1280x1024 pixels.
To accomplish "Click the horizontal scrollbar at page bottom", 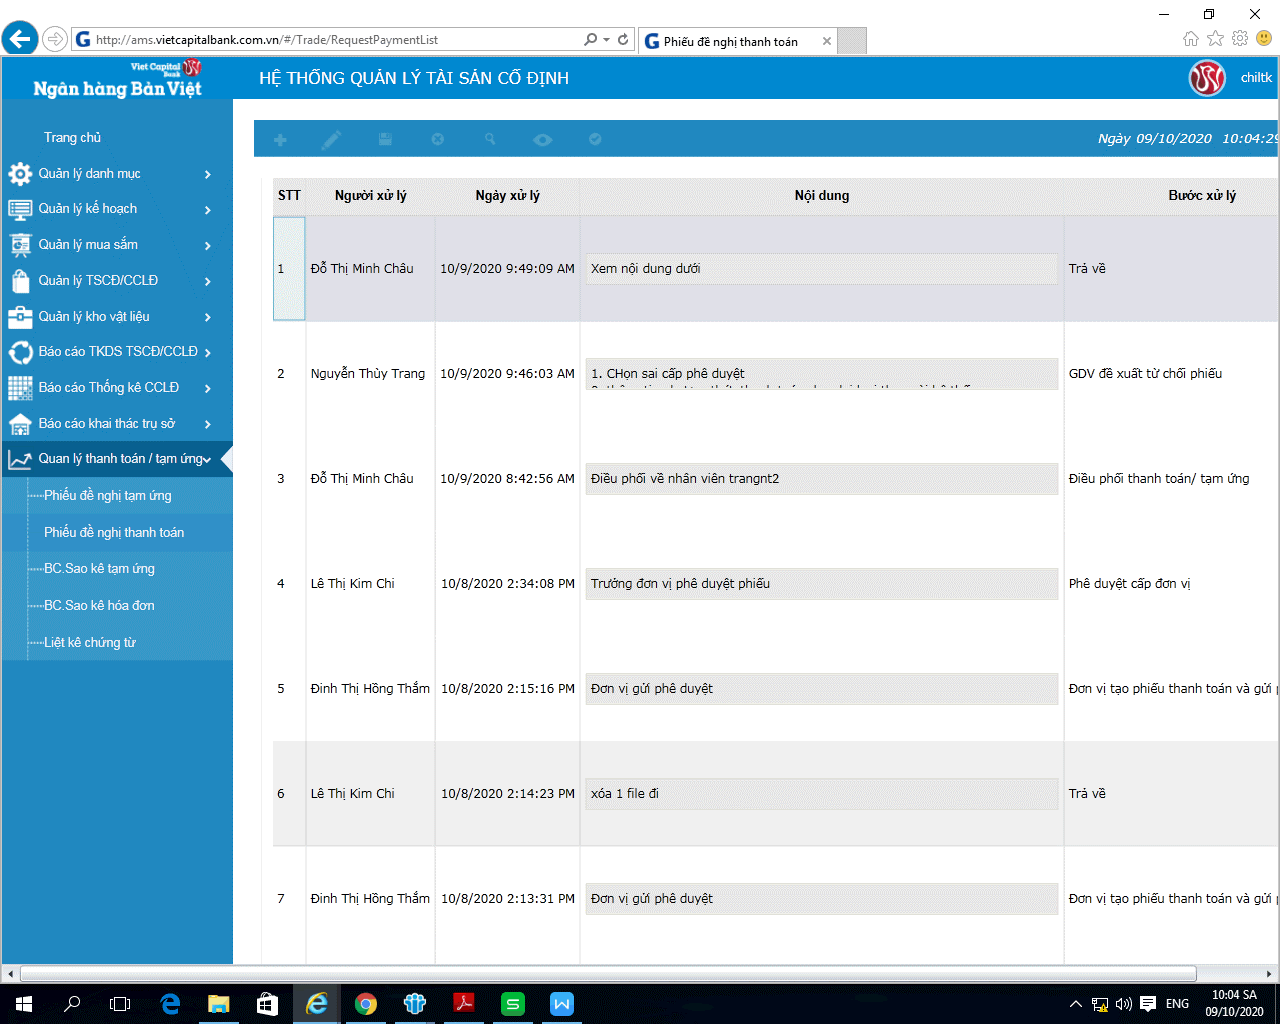I will (608, 974).
